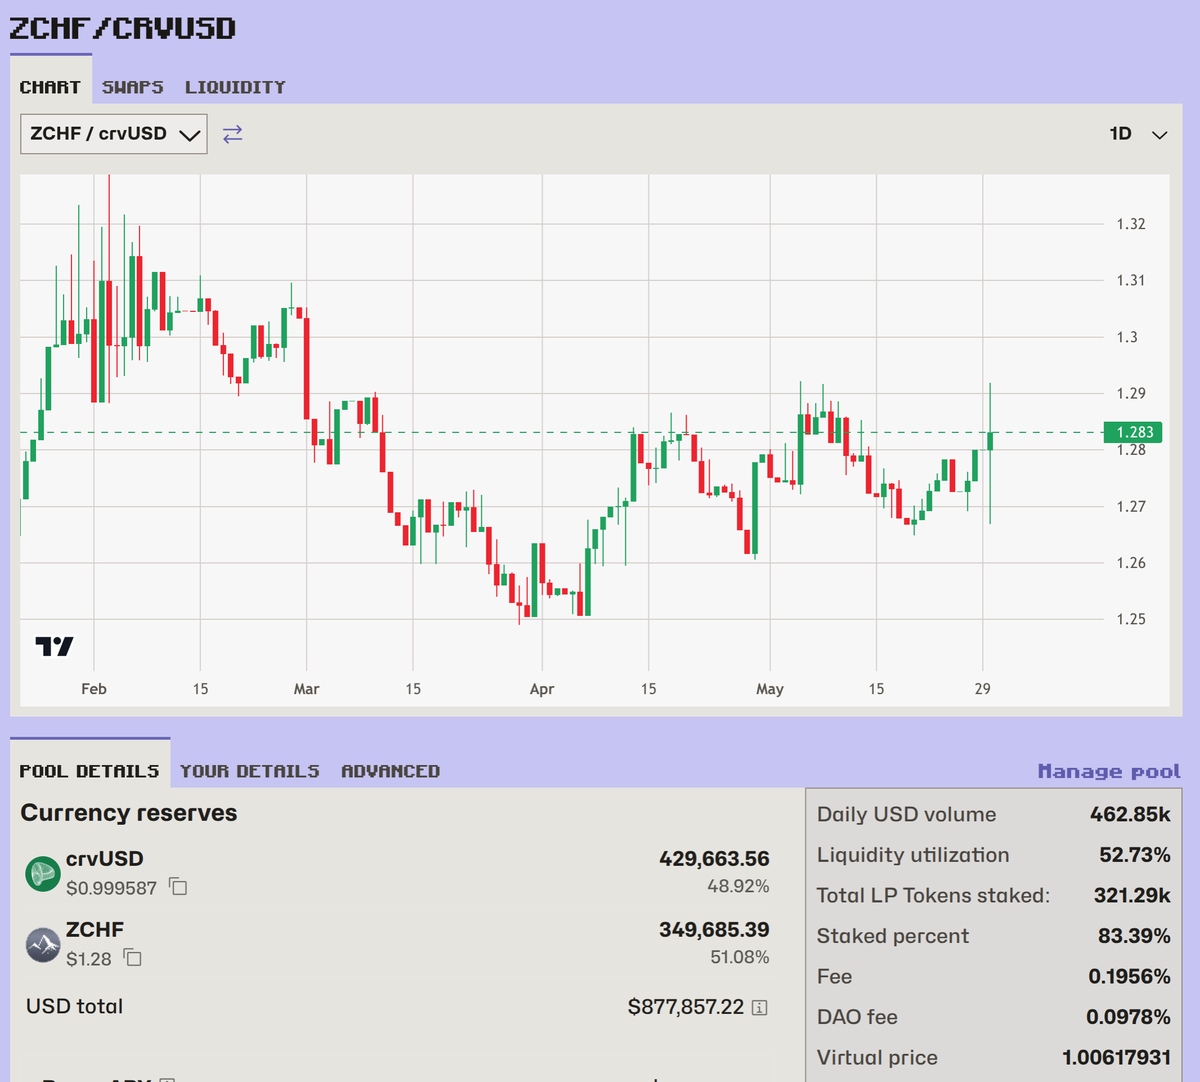
Task: Click the Apr label on time axis
Action: (542, 689)
